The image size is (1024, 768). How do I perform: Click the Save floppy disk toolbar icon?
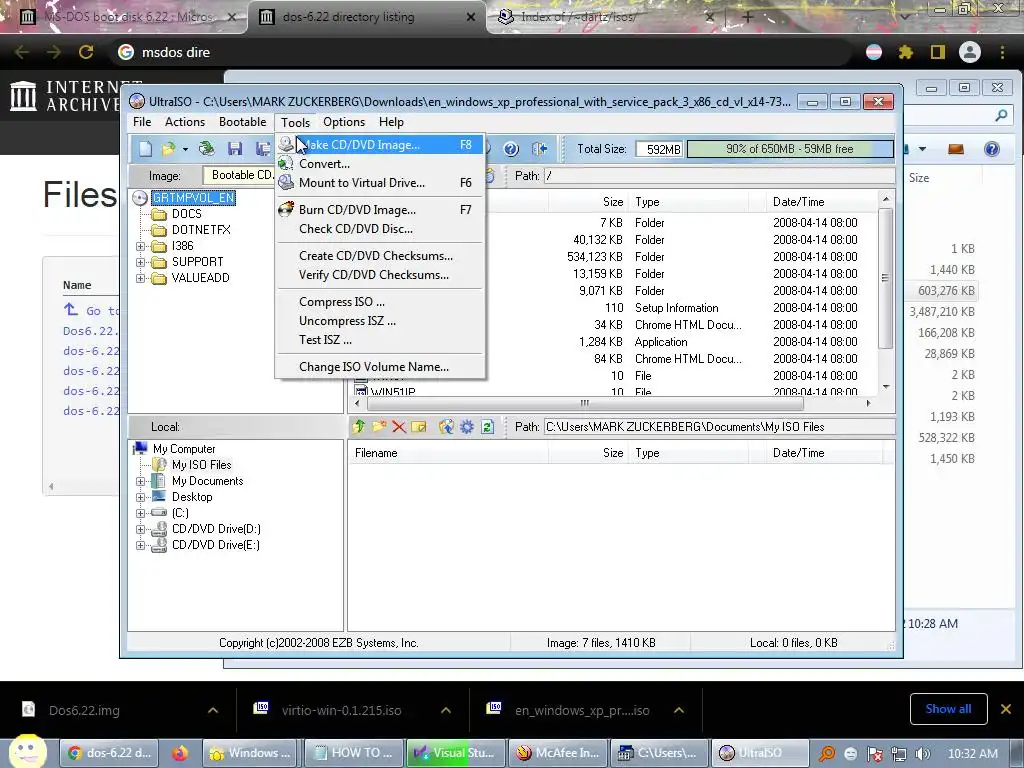(234, 149)
